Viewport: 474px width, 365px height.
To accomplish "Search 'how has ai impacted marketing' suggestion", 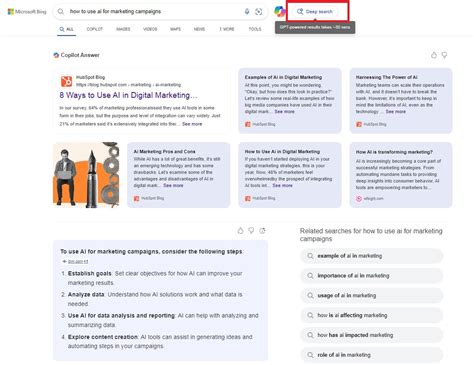I will [372, 335].
